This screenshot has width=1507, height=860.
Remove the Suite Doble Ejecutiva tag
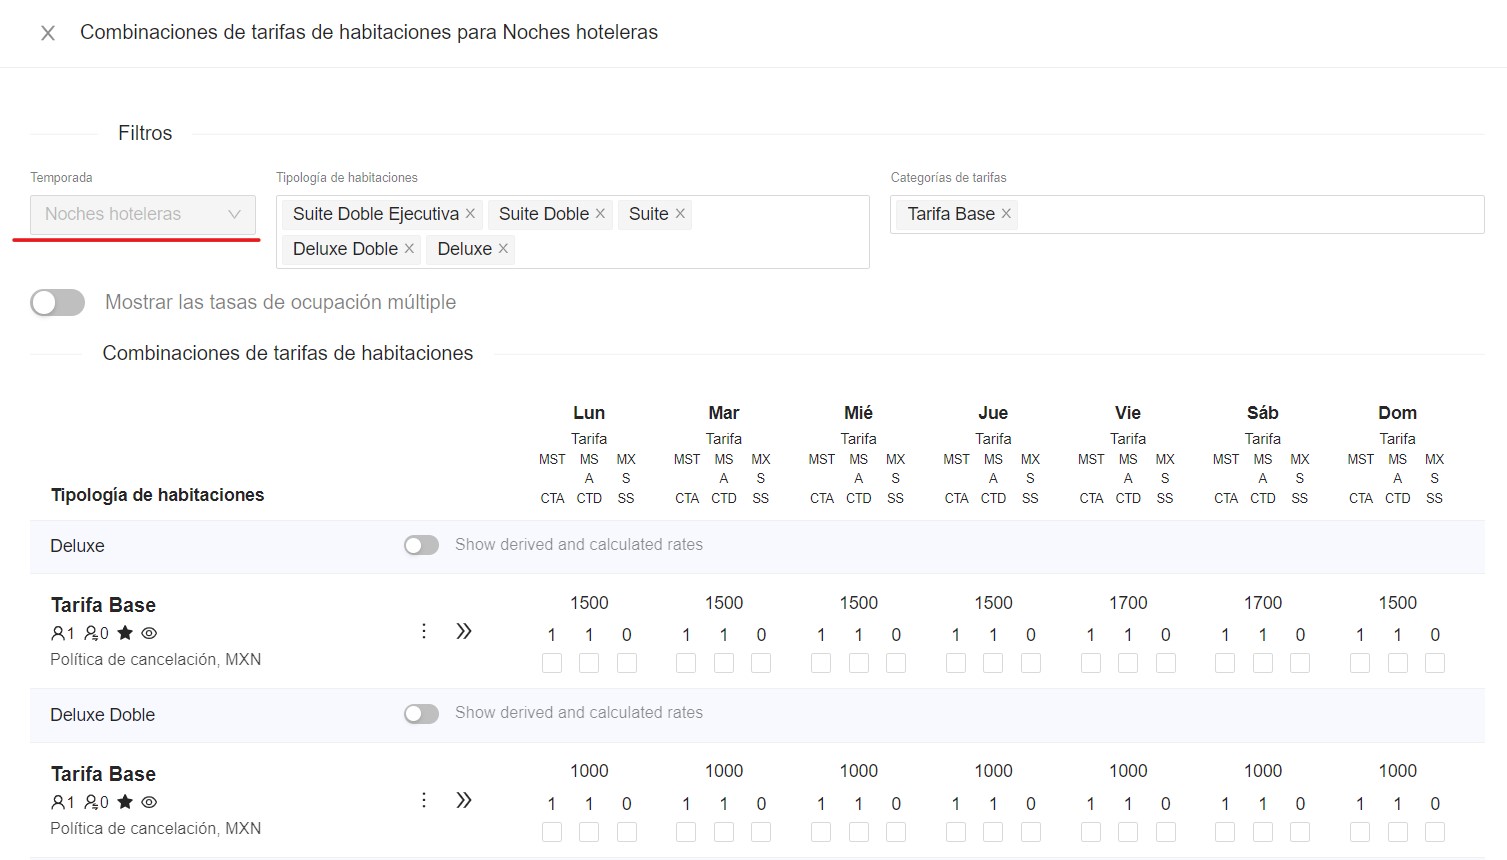point(470,213)
